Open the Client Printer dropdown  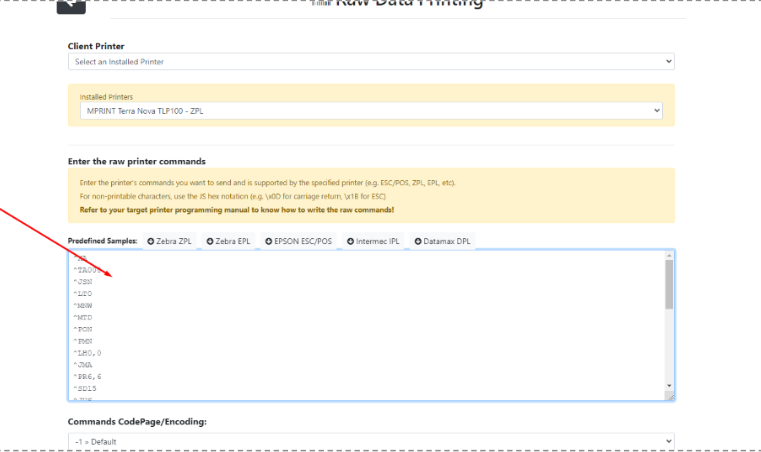[x=371, y=62]
